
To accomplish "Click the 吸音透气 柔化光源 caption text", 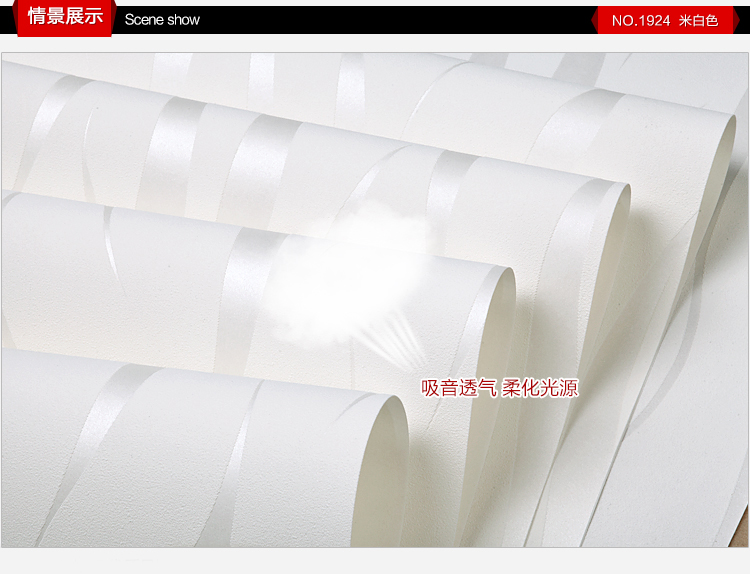I will coord(499,387).
